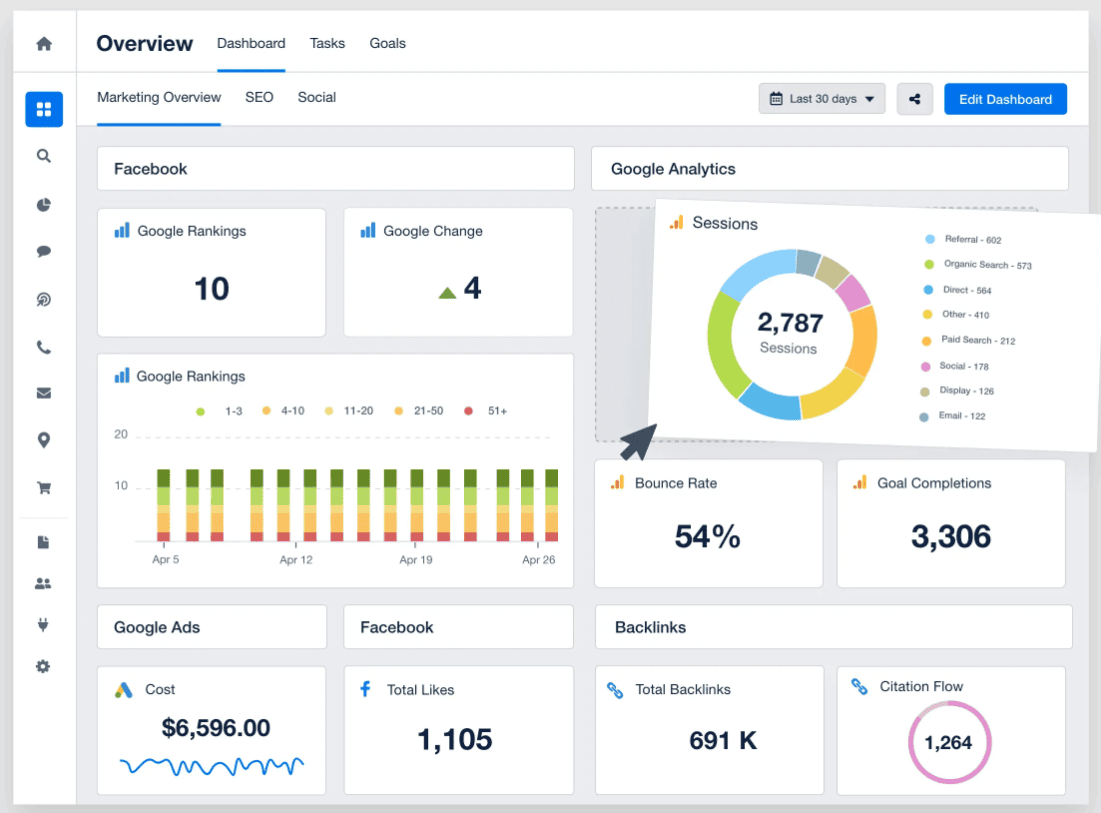Click the link icon beside Total Backlinks
Screen dimensions: 1101x813
pos(615,690)
